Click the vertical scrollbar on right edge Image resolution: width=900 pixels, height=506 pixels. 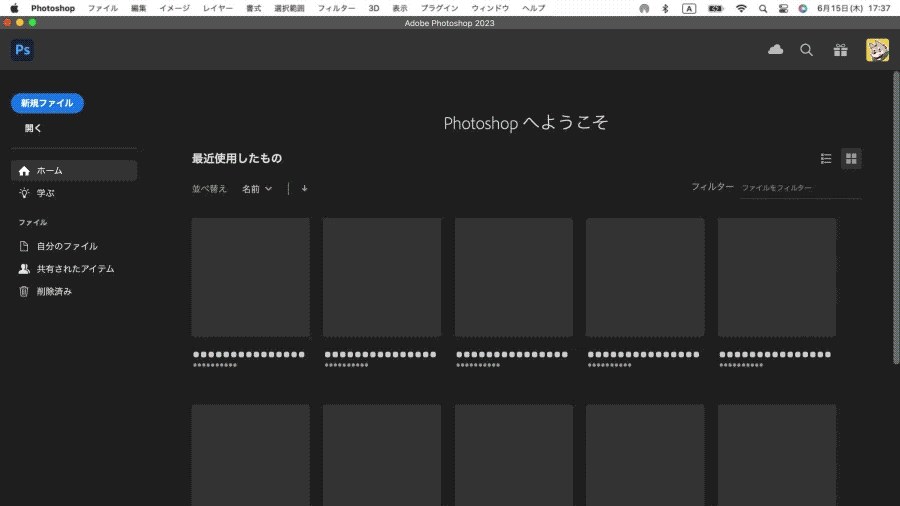(896, 218)
